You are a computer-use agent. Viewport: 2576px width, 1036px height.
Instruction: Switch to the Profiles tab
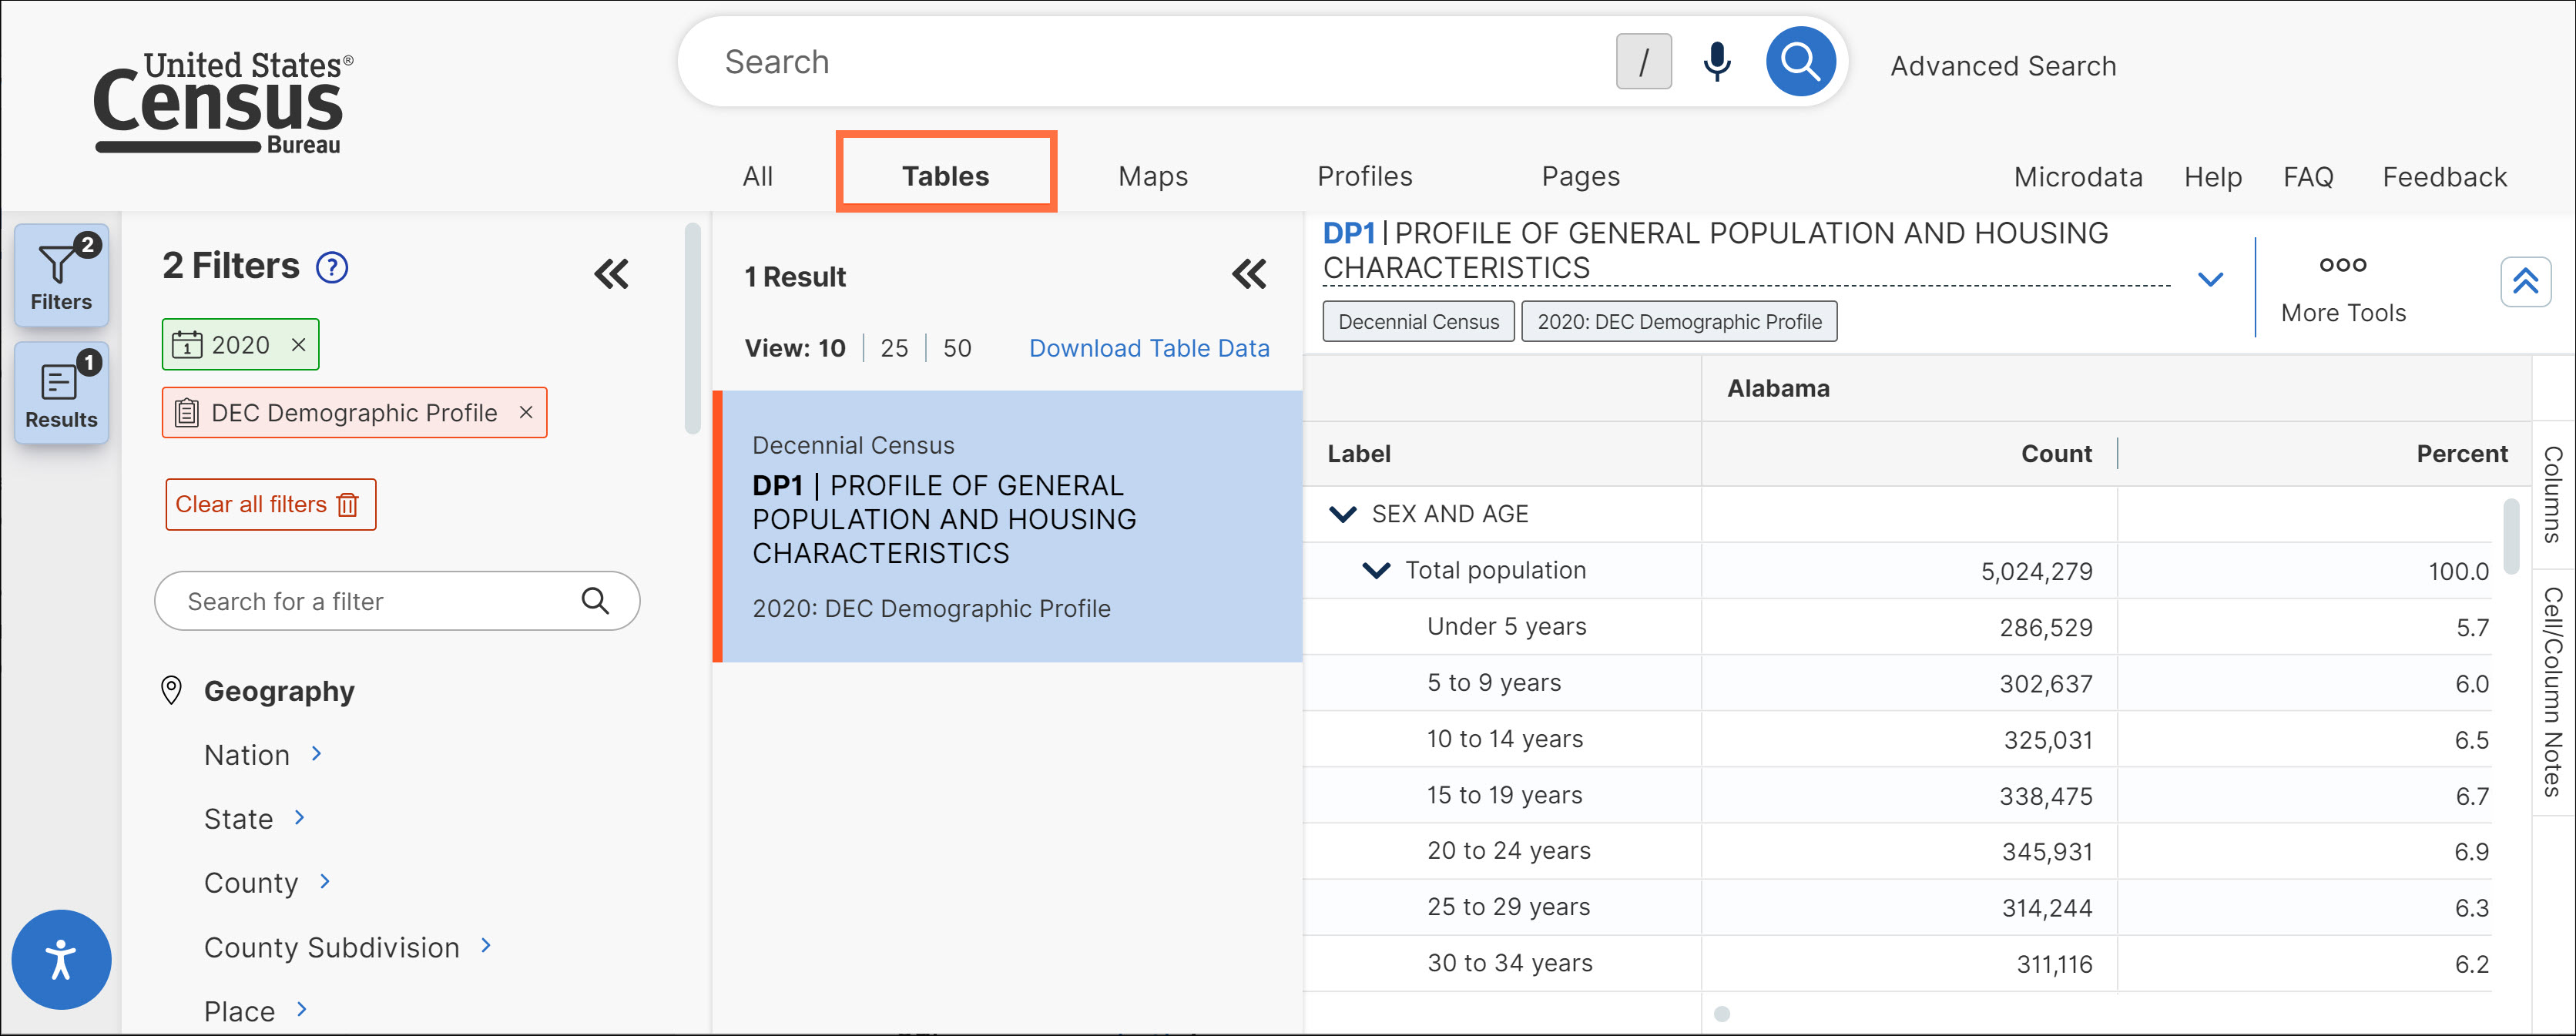pos(1364,176)
